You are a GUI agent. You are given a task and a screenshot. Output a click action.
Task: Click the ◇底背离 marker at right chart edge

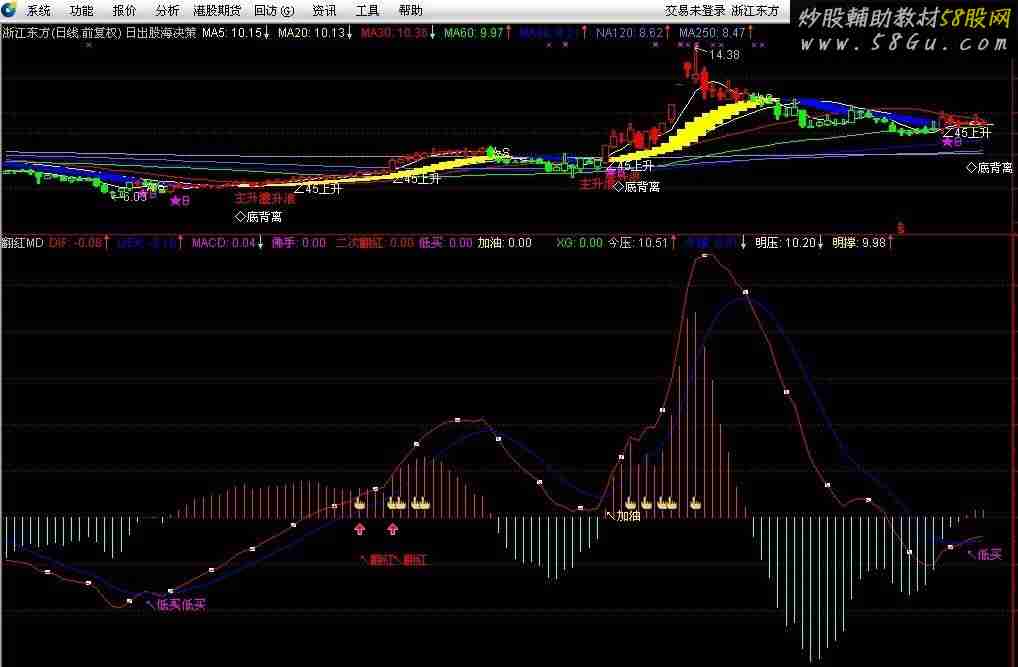tap(989, 168)
